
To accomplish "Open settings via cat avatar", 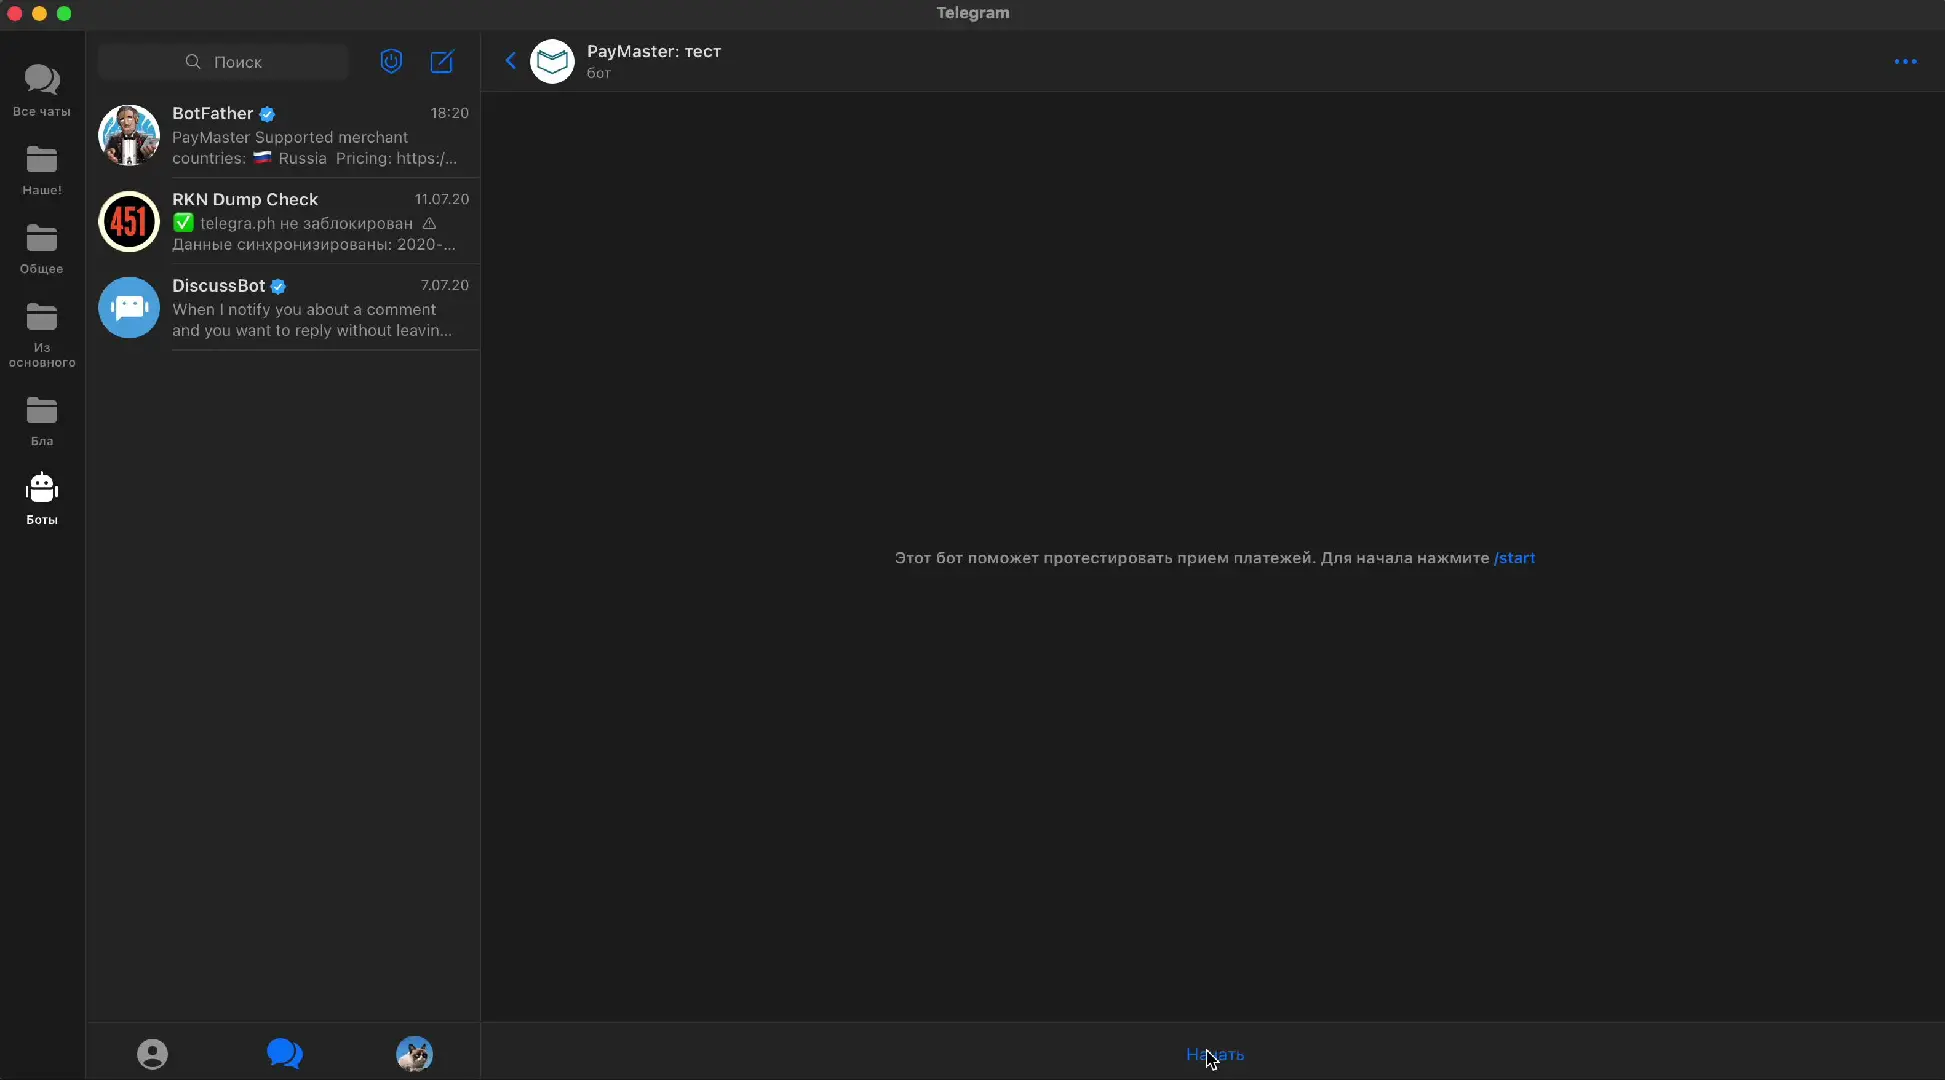I will pyautogui.click(x=414, y=1054).
